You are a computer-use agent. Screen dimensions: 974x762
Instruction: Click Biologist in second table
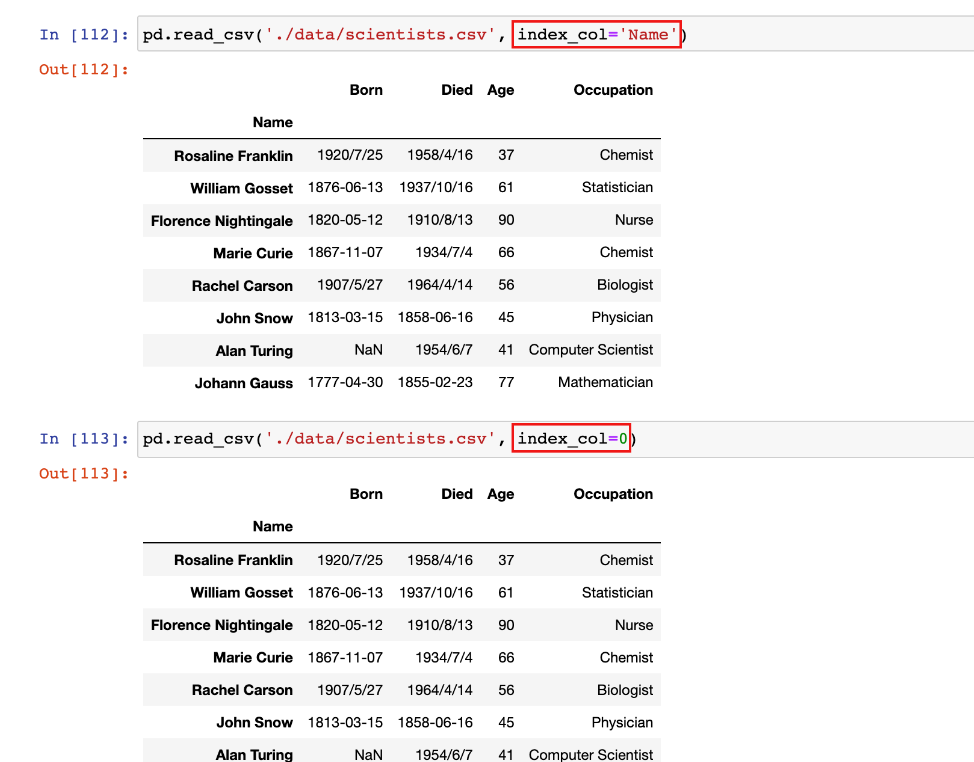(x=625, y=690)
